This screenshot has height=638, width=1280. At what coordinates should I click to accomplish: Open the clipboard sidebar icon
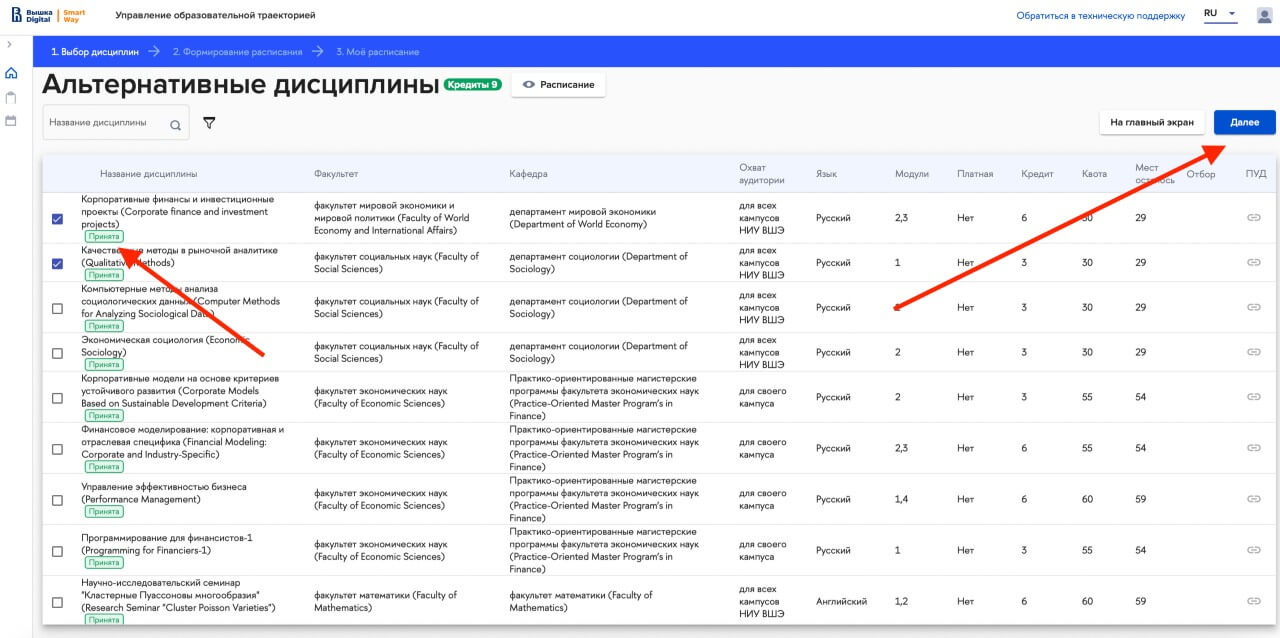[11, 97]
